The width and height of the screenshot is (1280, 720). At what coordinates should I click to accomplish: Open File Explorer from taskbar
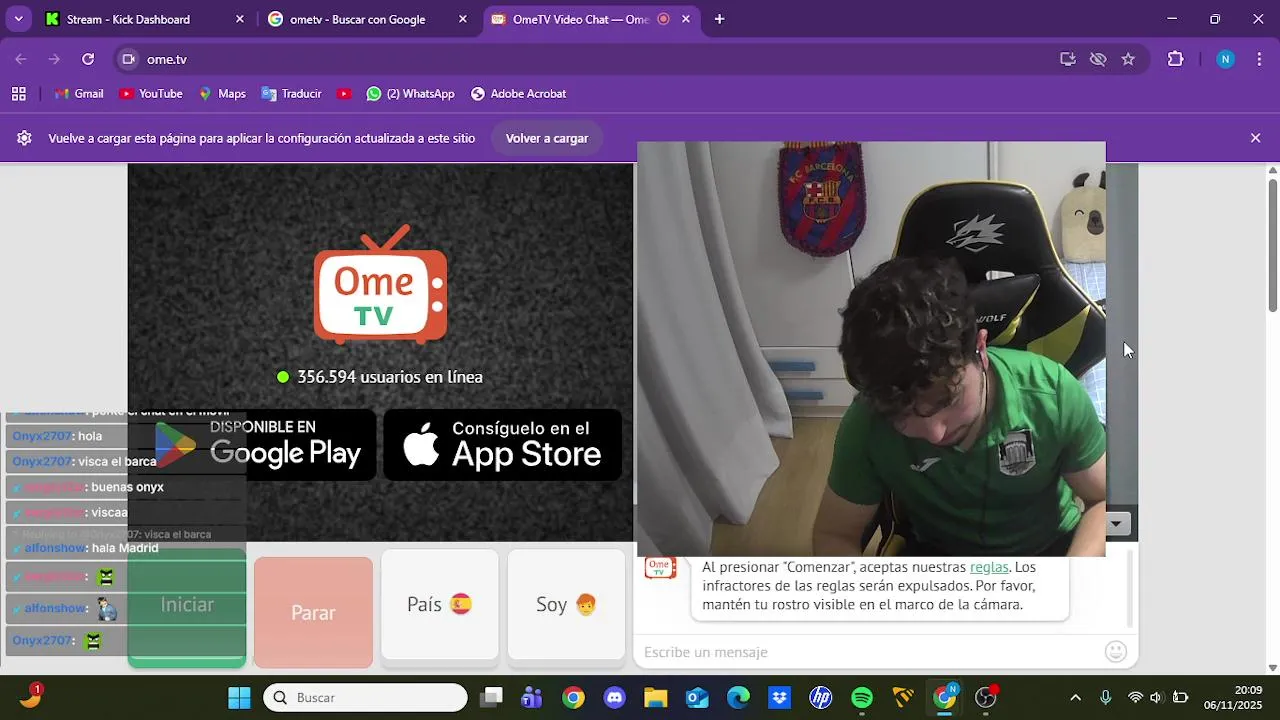[655, 697]
